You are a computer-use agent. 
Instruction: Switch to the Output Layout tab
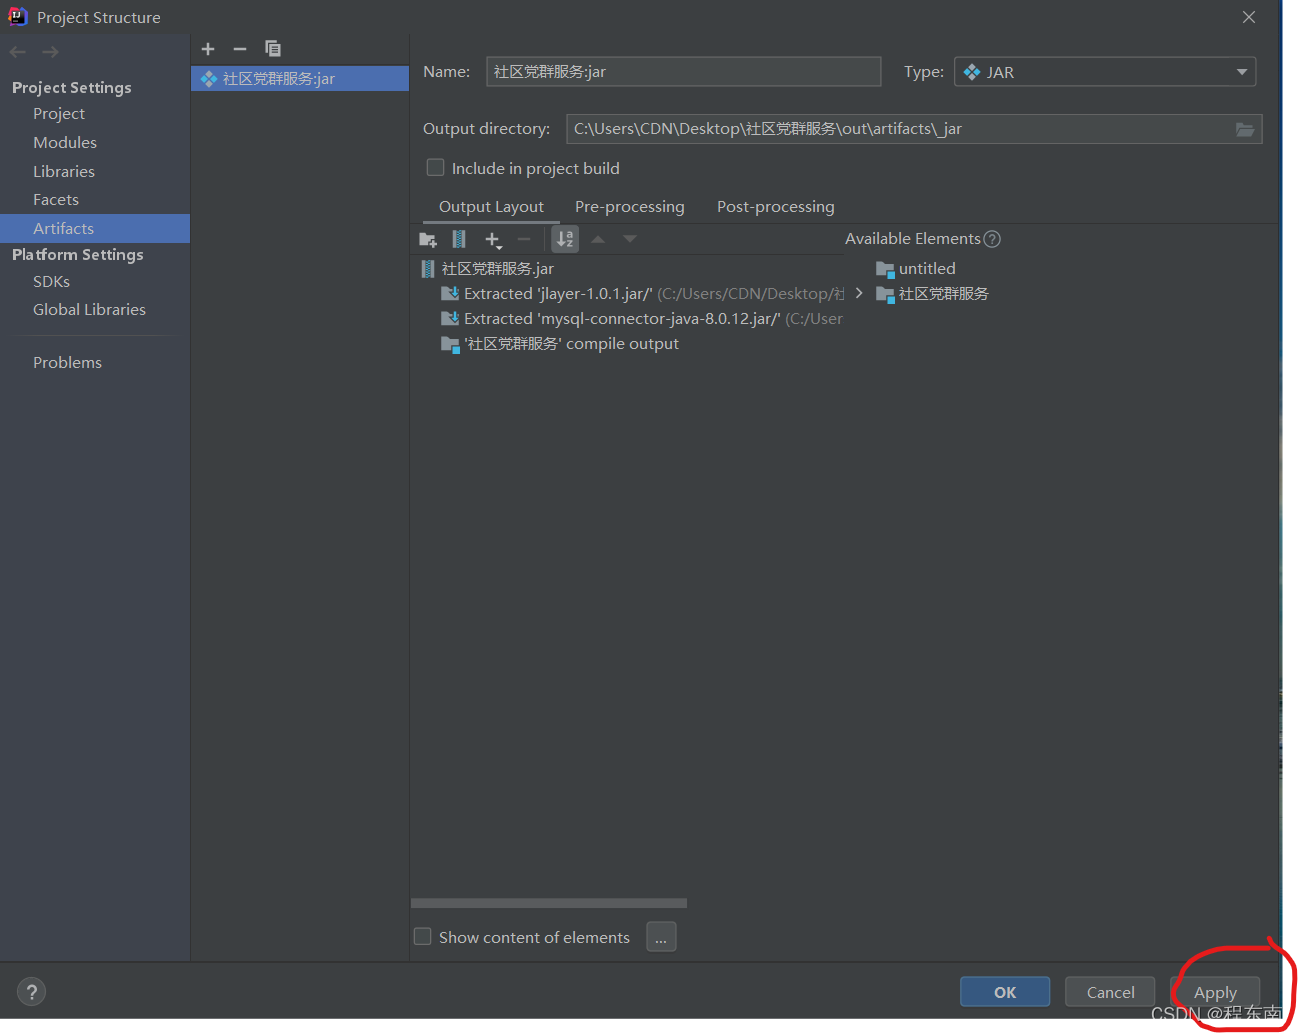click(x=491, y=207)
